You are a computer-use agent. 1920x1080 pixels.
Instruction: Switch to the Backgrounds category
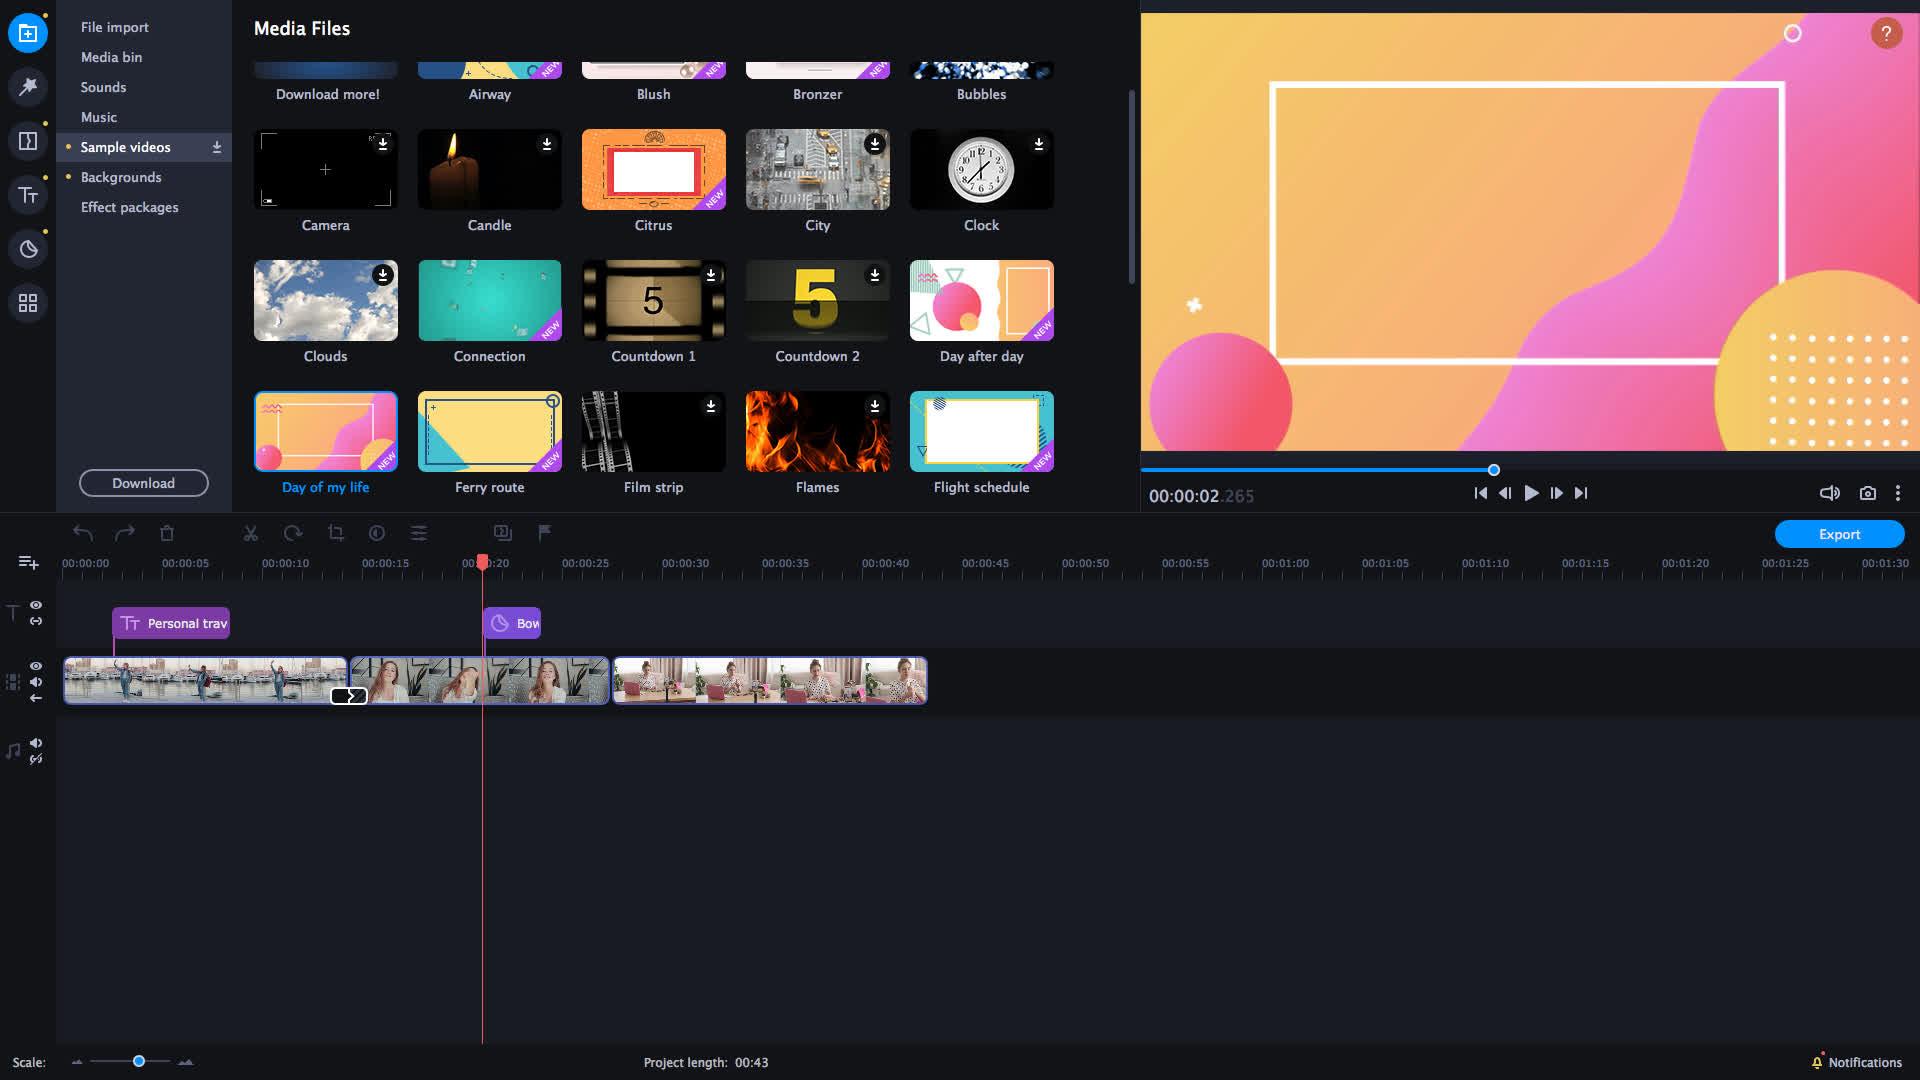click(121, 177)
